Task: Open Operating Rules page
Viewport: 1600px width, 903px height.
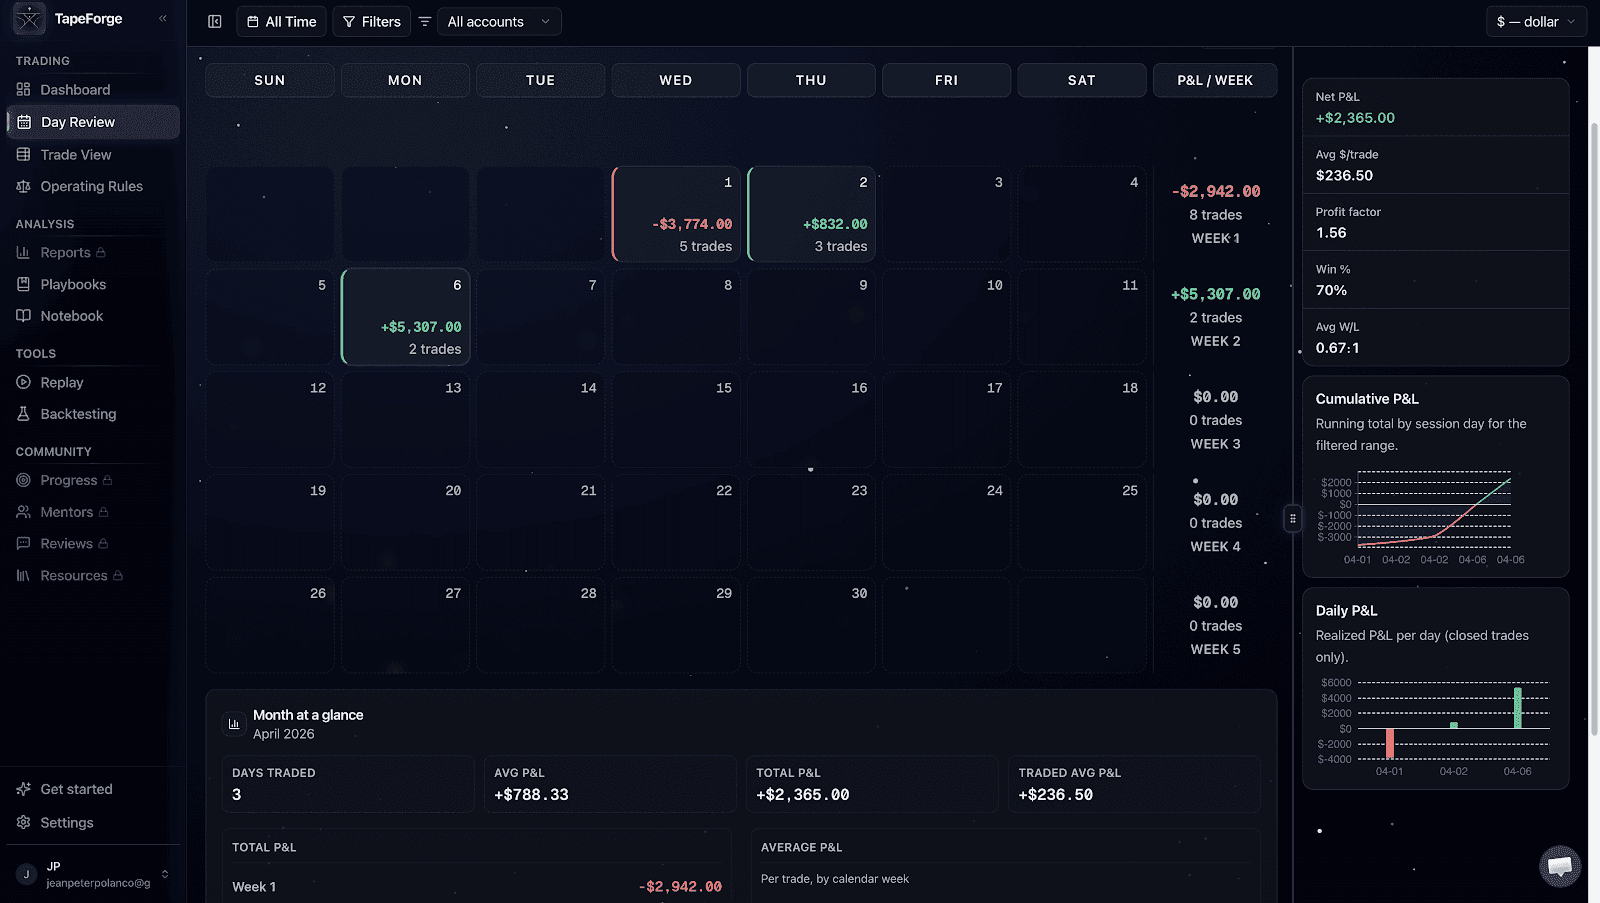Action: coord(91,186)
